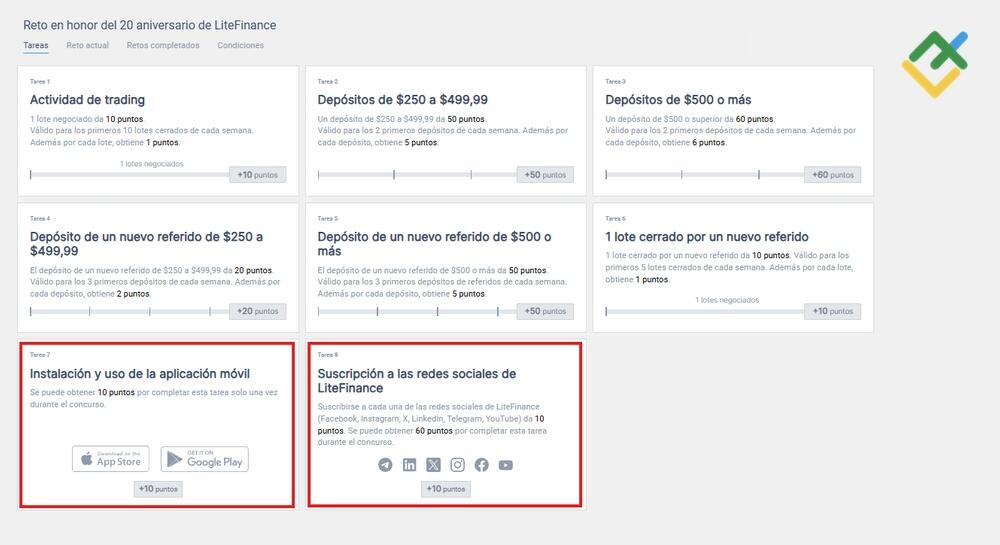The height and width of the screenshot is (545, 1000).
Task: Click the Actividad de trading progress bar
Action: pyautogui.click(x=129, y=175)
